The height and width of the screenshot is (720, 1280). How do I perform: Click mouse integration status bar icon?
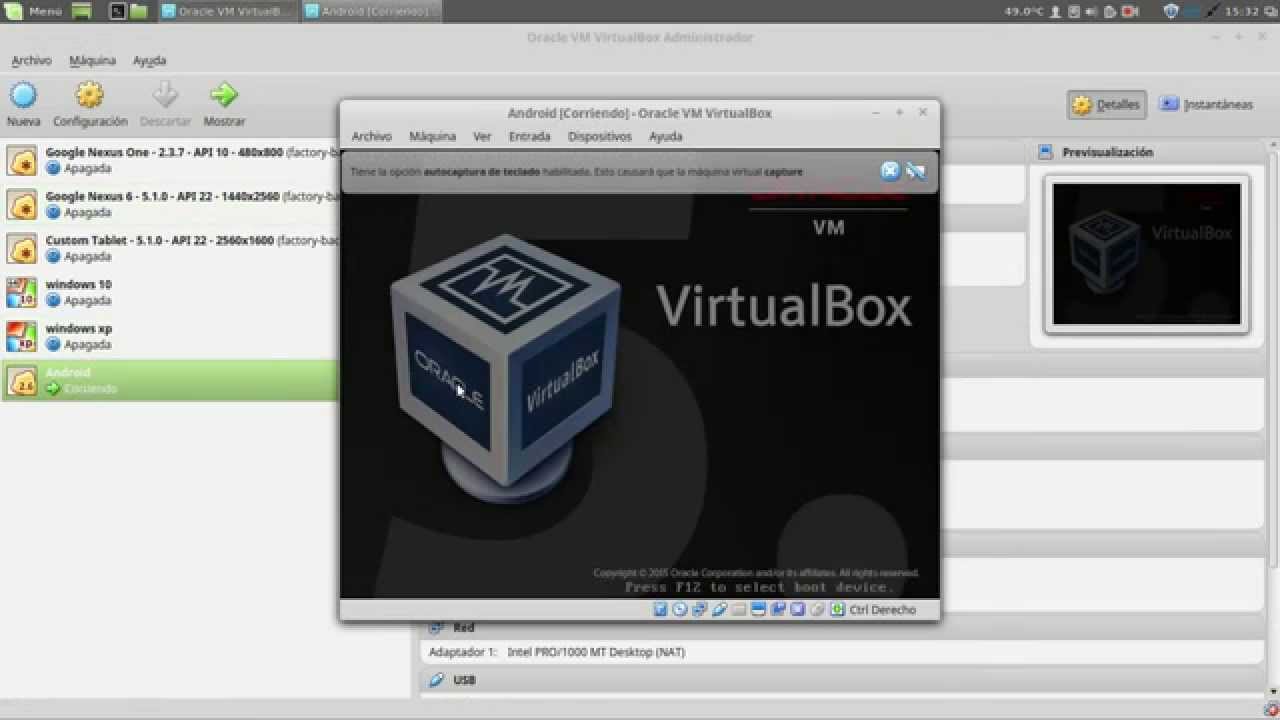pyautogui.click(x=817, y=609)
